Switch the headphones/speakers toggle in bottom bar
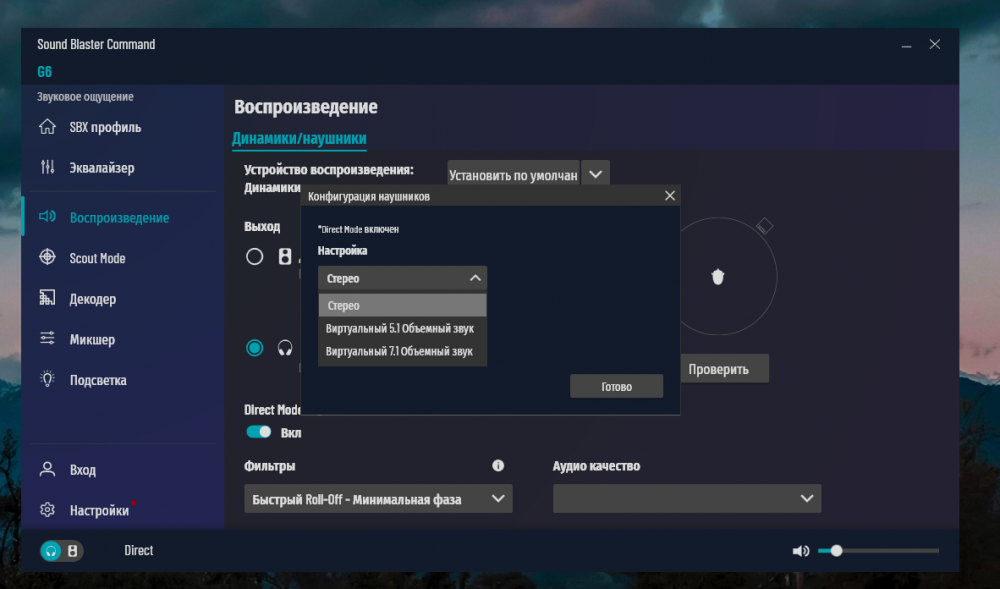Image resolution: width=1000 pixels, height=589 pixels. pos(62,551)
